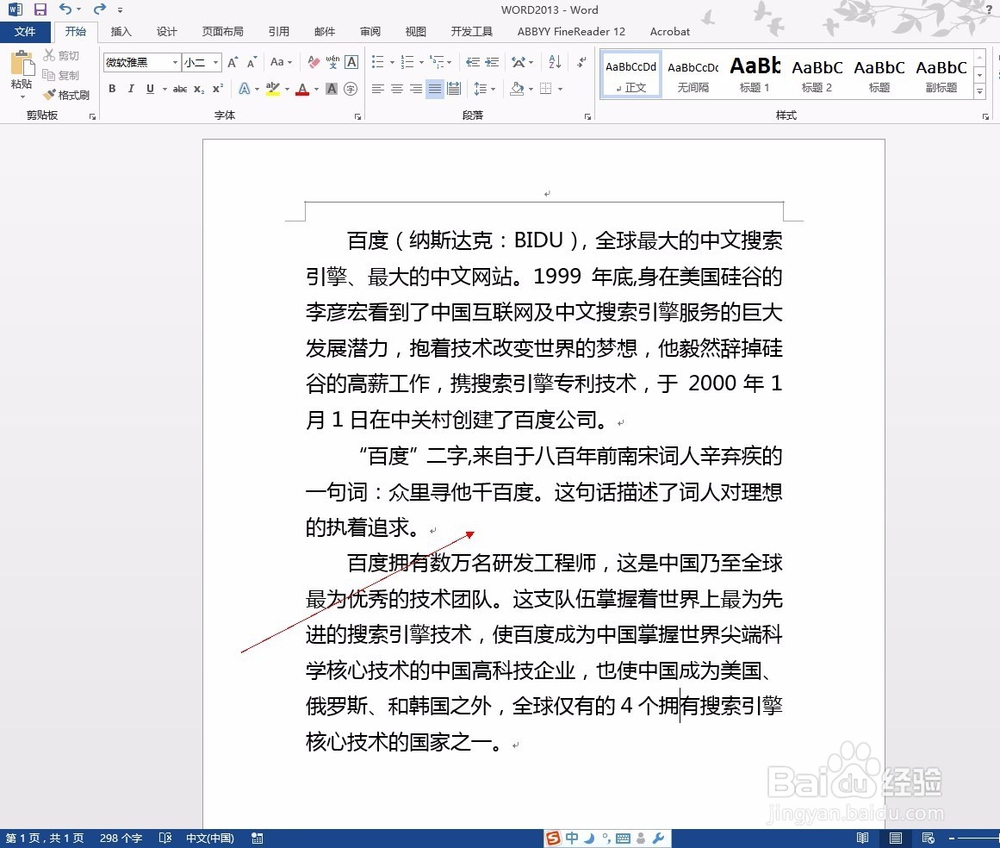Sort text with A-Z icon
1000x848 pixels.
coord(555,62)
